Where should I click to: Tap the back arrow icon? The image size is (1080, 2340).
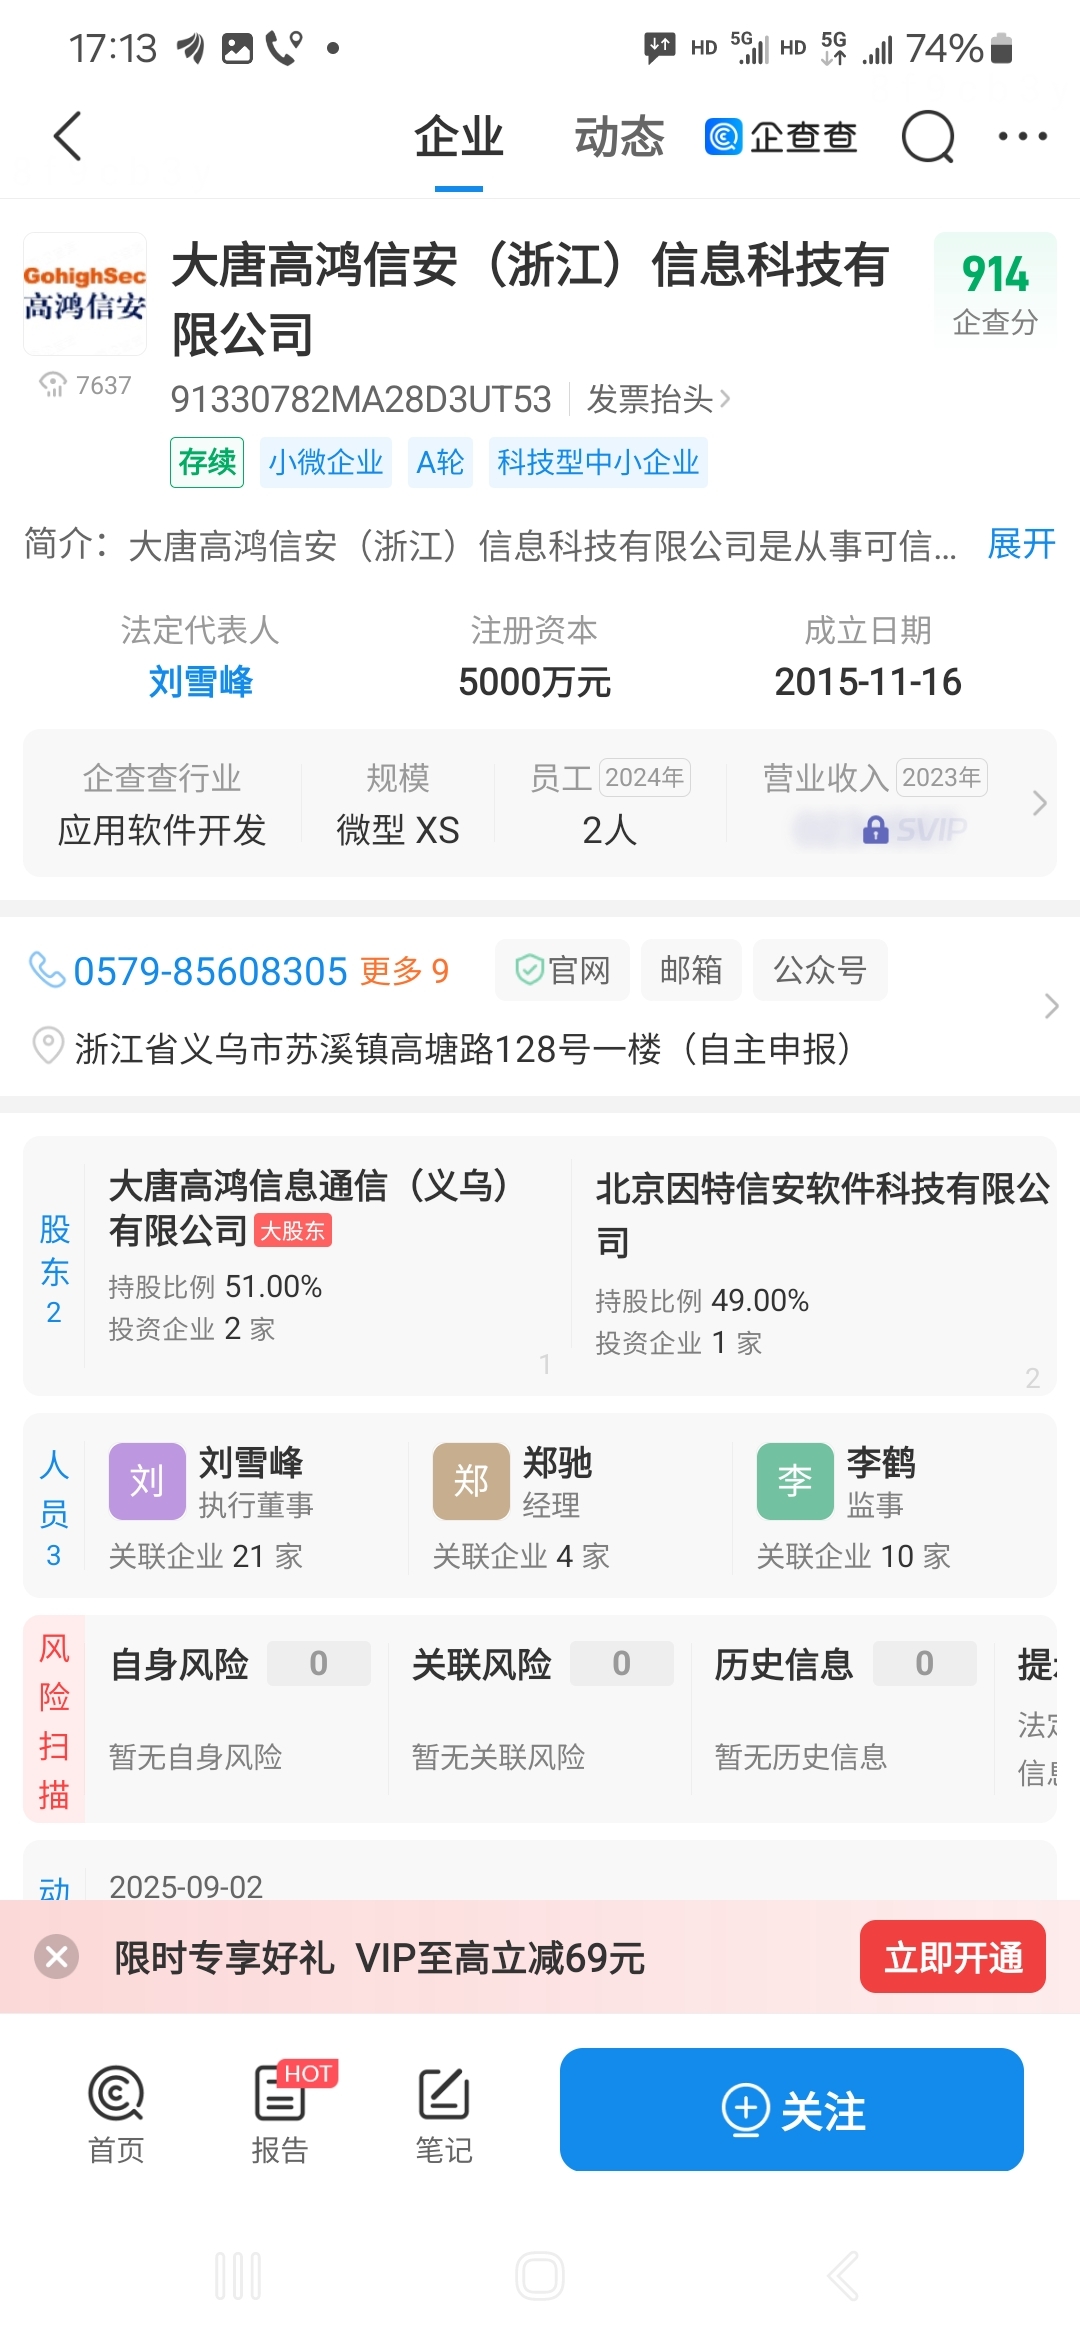pyautogui.click(x=67, y=136)
